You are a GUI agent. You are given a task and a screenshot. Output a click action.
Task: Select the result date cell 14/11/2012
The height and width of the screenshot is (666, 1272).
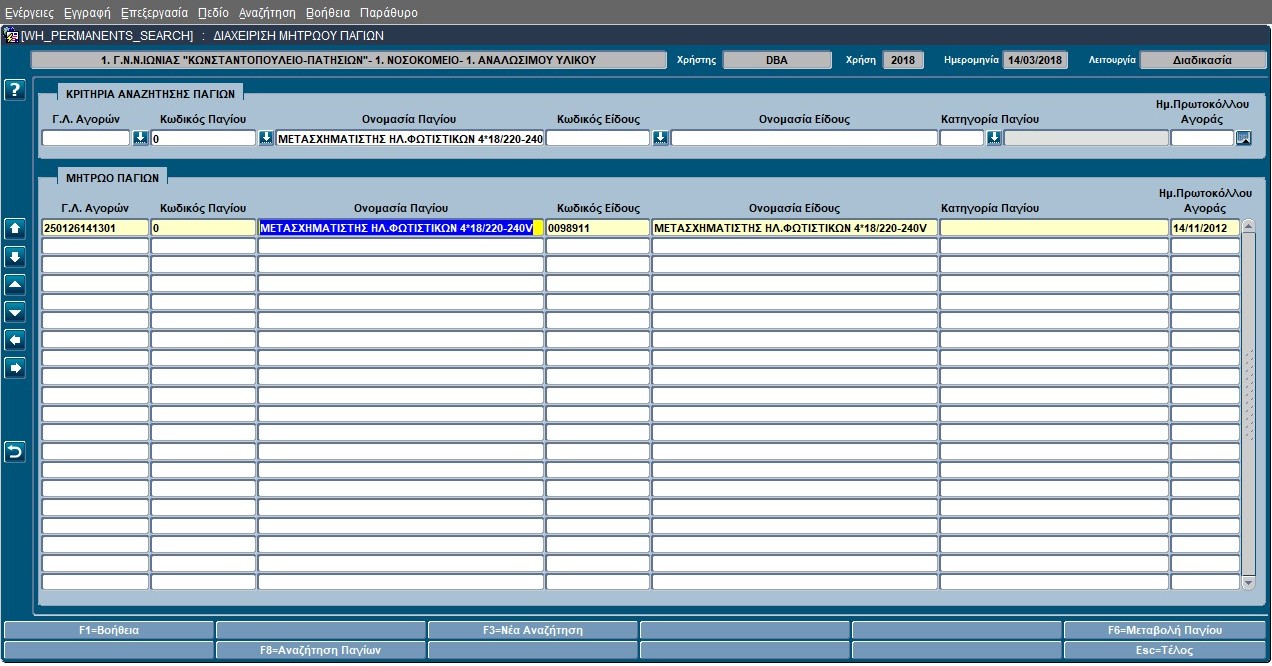click(1205, 228)
